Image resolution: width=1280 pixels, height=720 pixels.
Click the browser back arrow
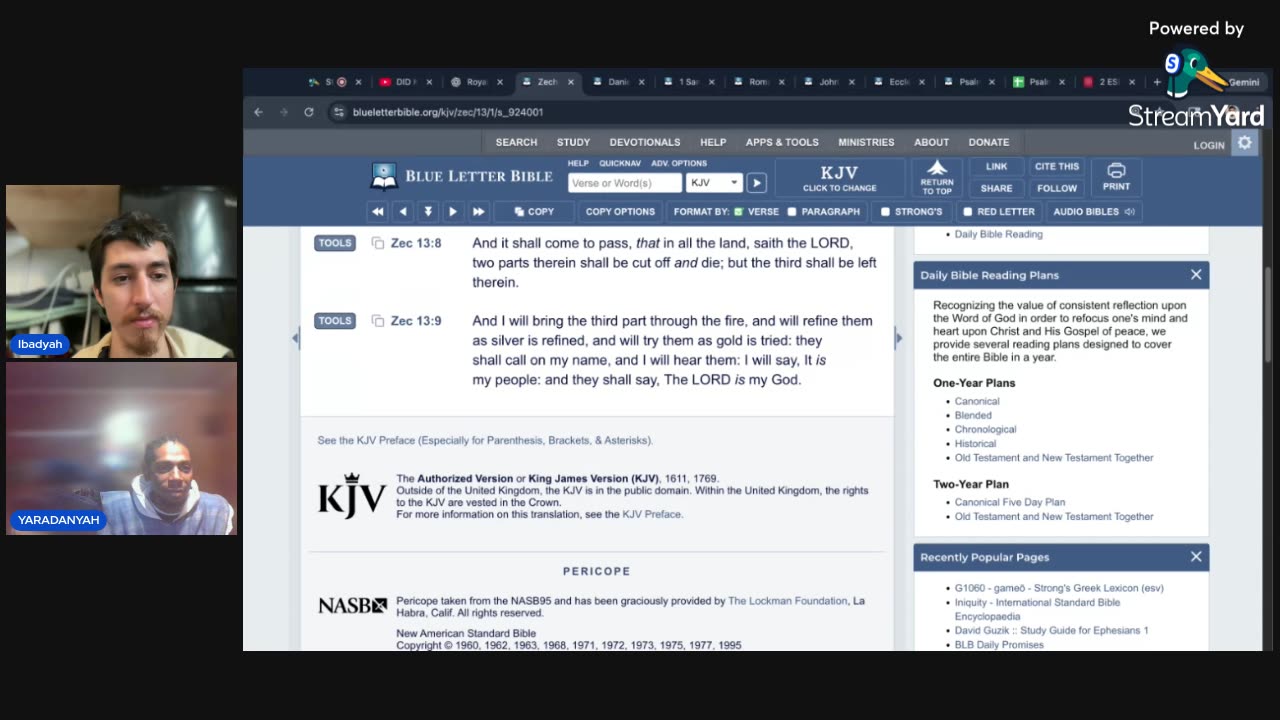259,112
